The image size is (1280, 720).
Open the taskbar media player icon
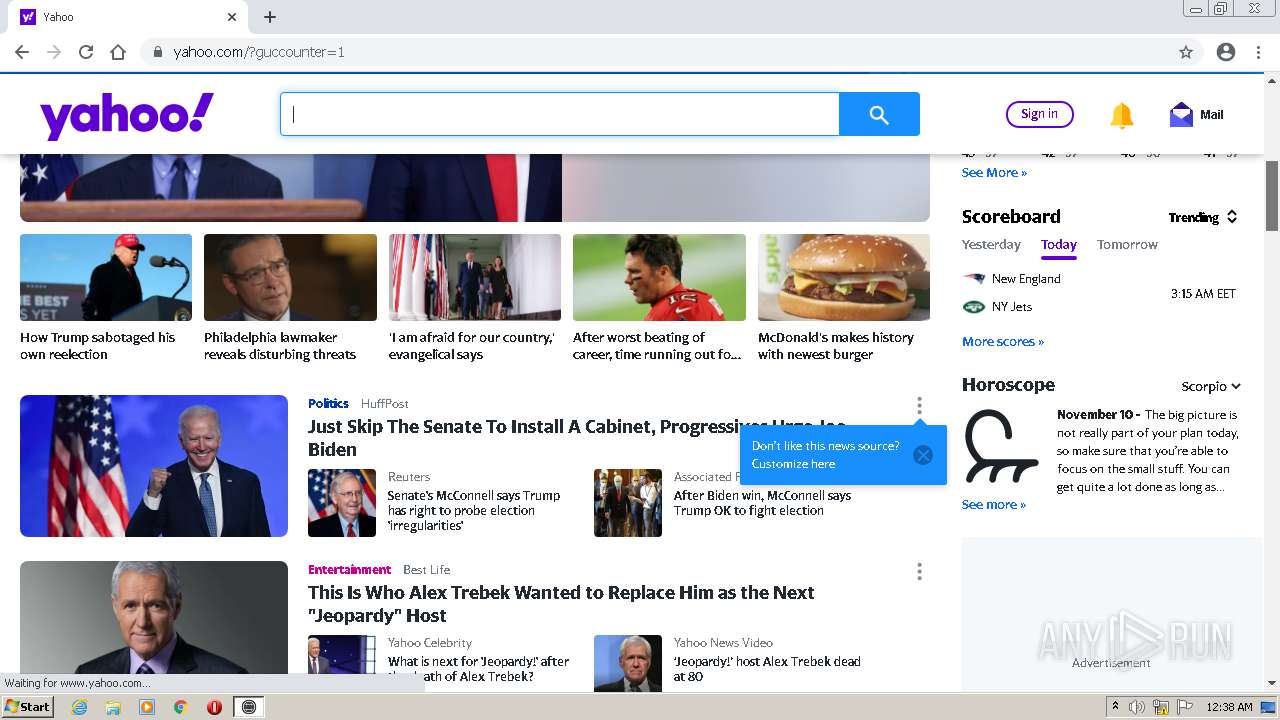147,707
